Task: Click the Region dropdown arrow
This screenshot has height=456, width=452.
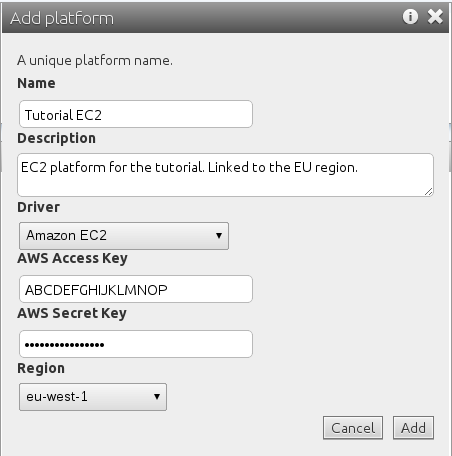Action: [157, 397]
